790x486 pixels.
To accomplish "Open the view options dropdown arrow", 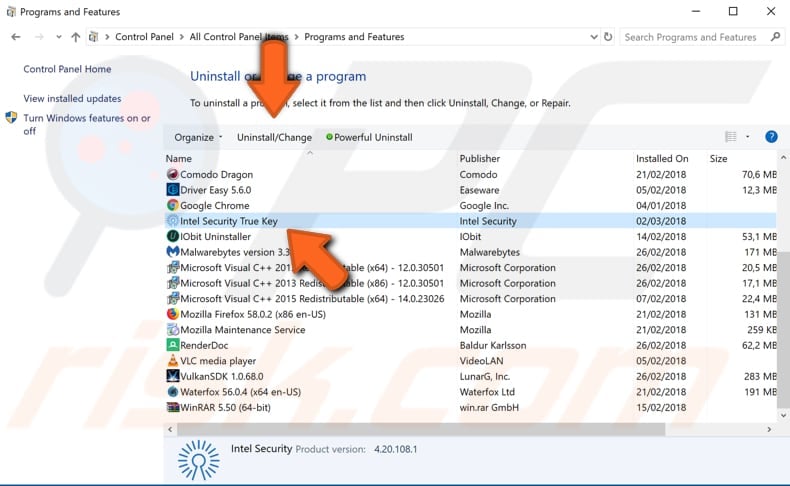I will click(747, 136).
